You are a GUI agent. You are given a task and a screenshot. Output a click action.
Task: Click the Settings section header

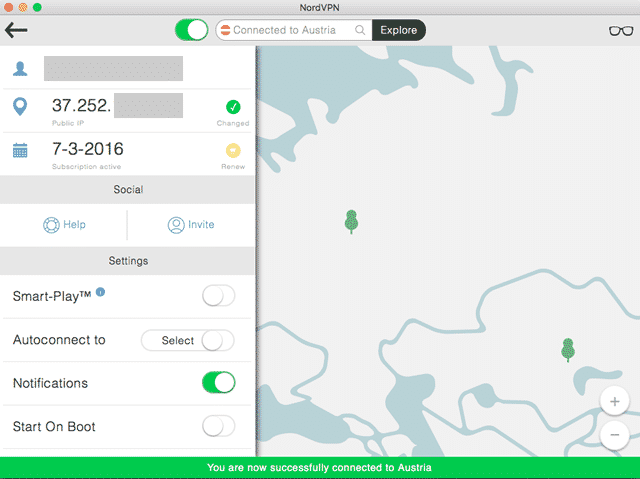(x=127, y=261)
